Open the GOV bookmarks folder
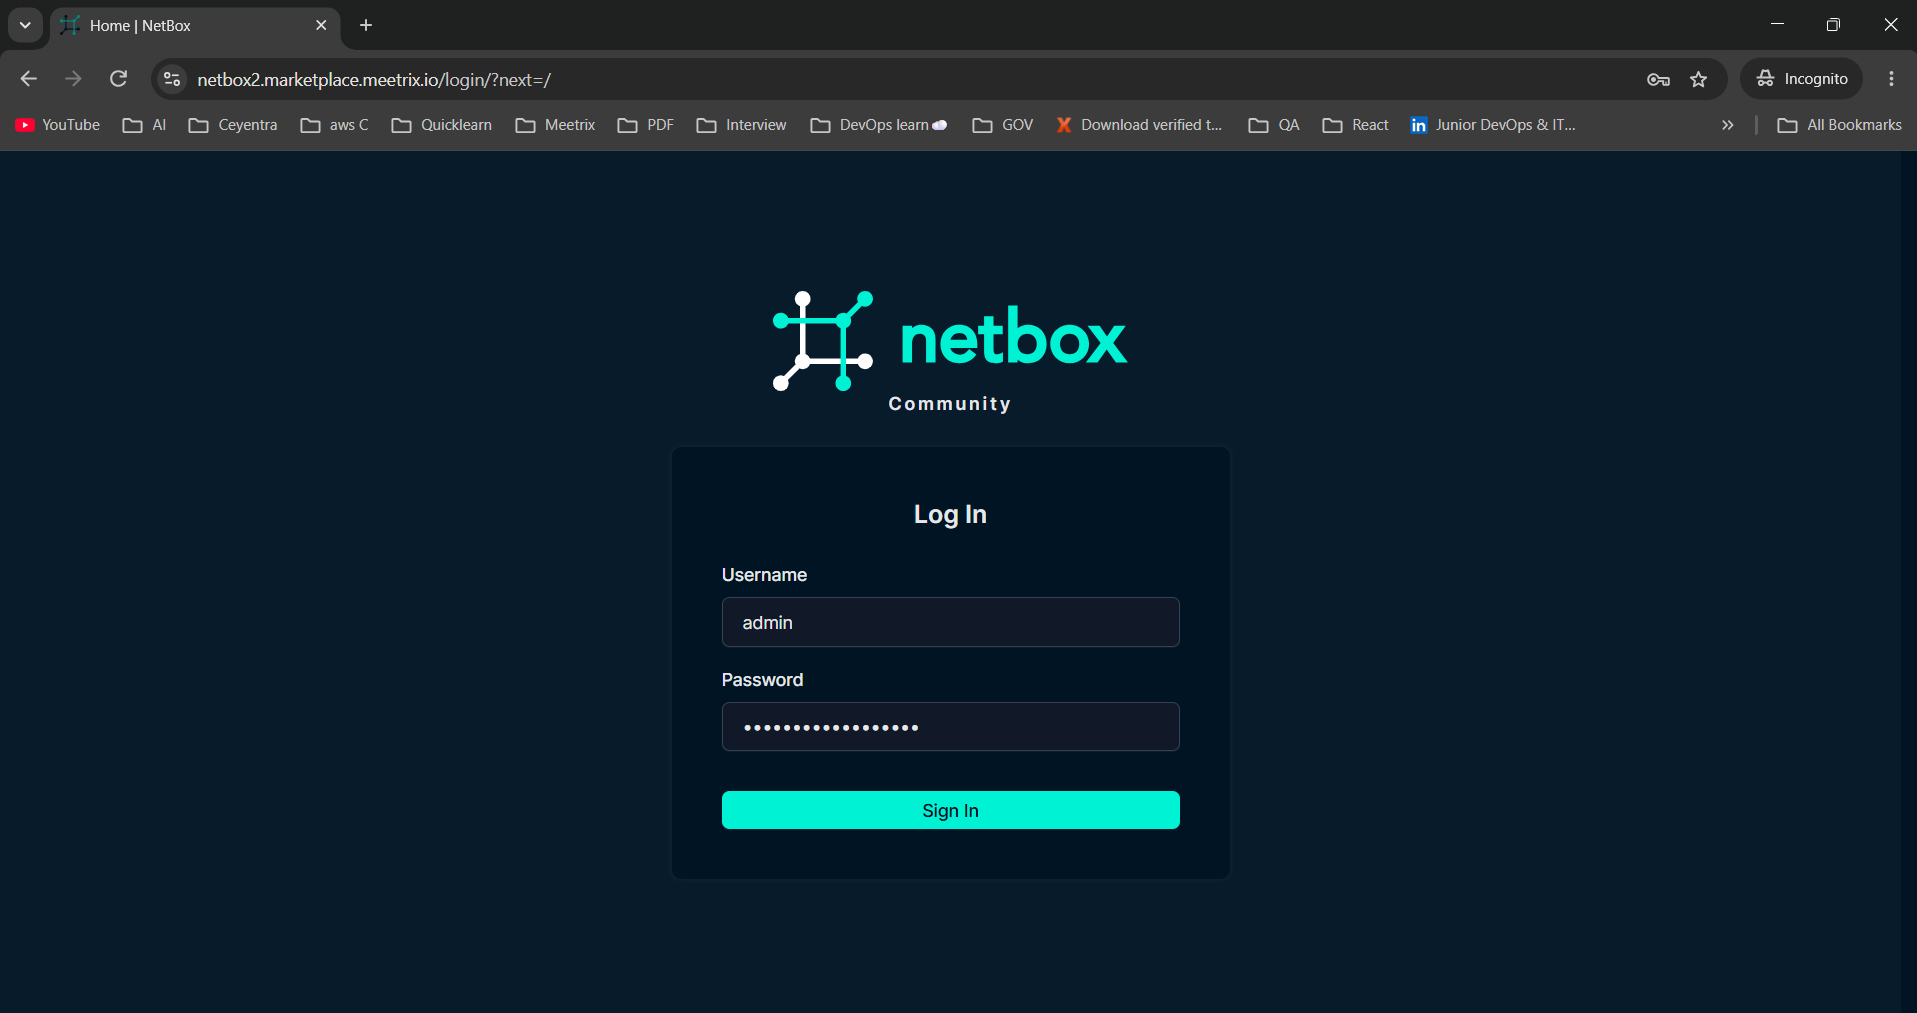This screenshot has height=1013, width=1917. (x=1002, y=125)
